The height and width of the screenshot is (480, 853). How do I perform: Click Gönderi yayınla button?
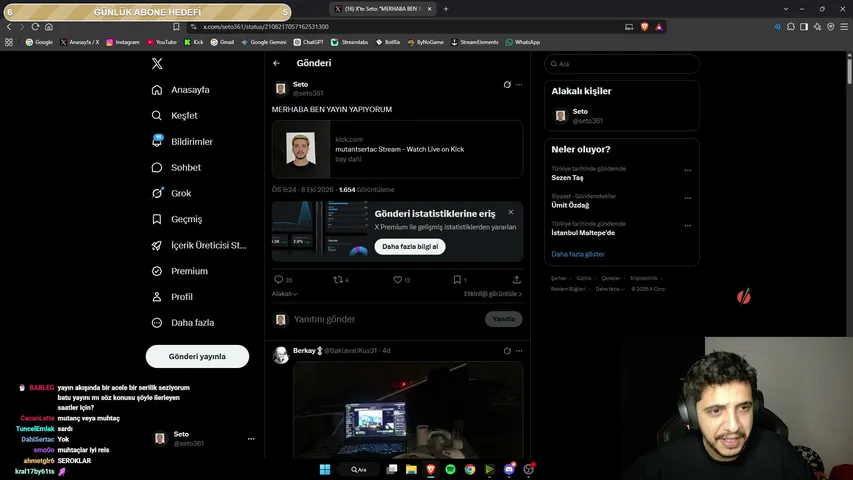coord(197,356)
